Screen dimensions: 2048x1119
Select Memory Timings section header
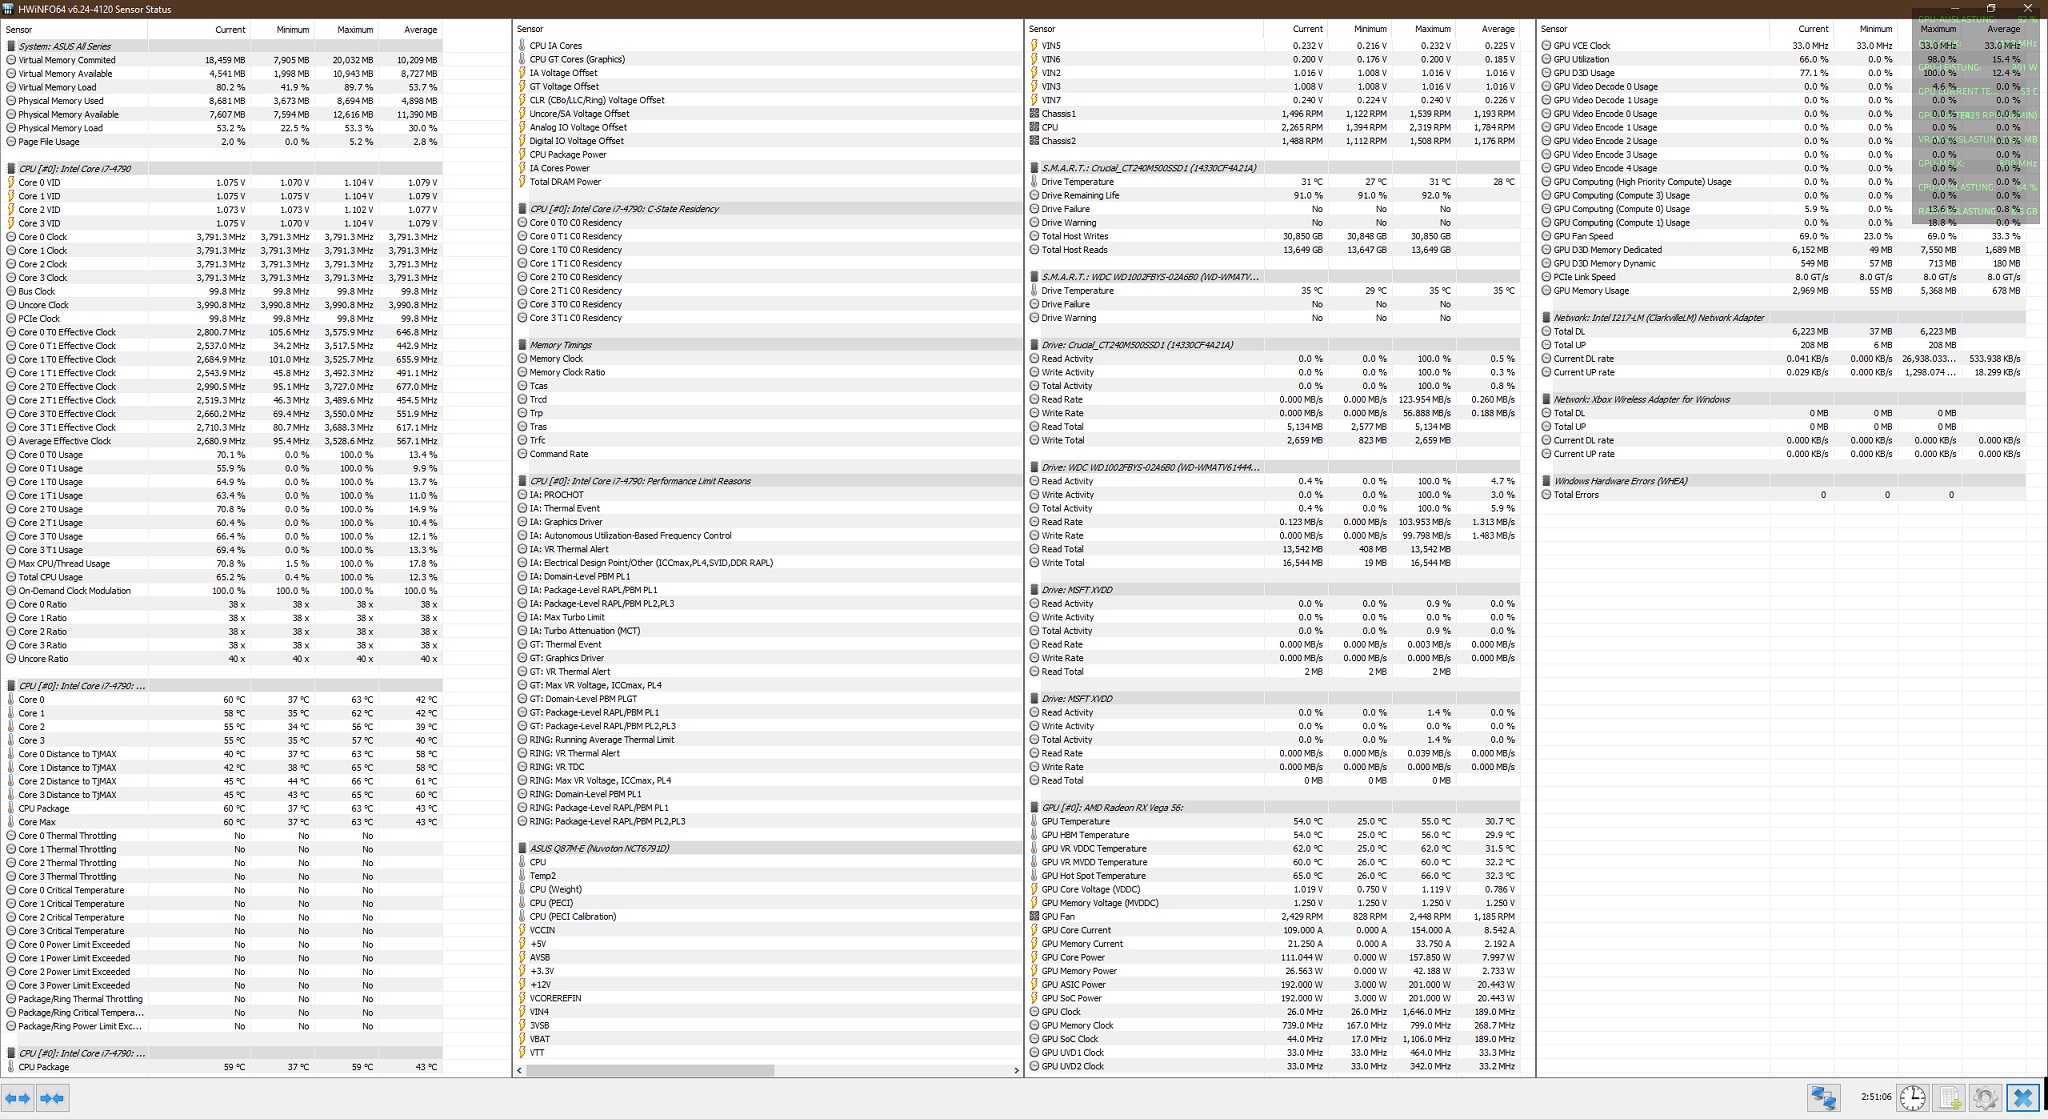point(560,345)
